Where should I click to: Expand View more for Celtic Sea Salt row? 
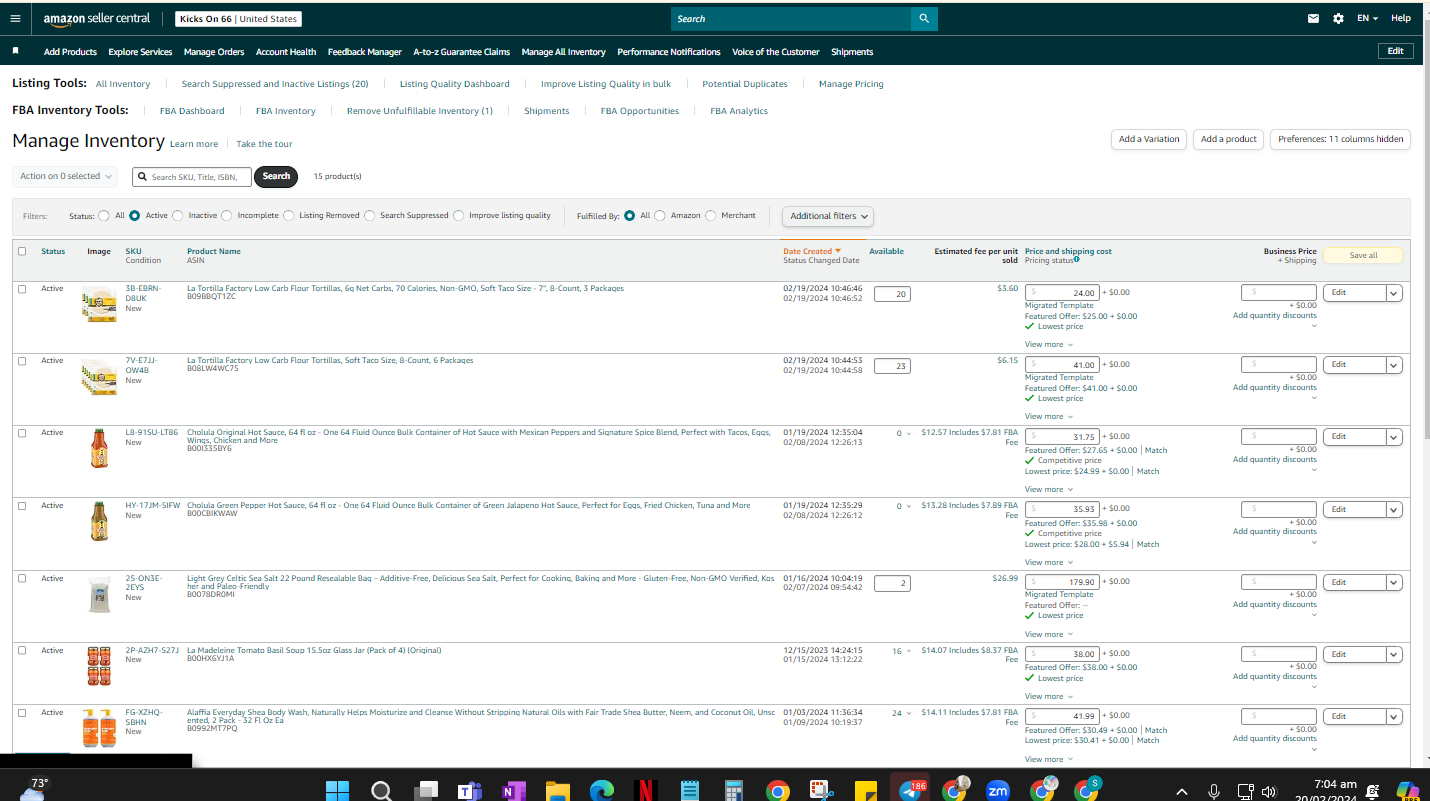point(1048,634)
